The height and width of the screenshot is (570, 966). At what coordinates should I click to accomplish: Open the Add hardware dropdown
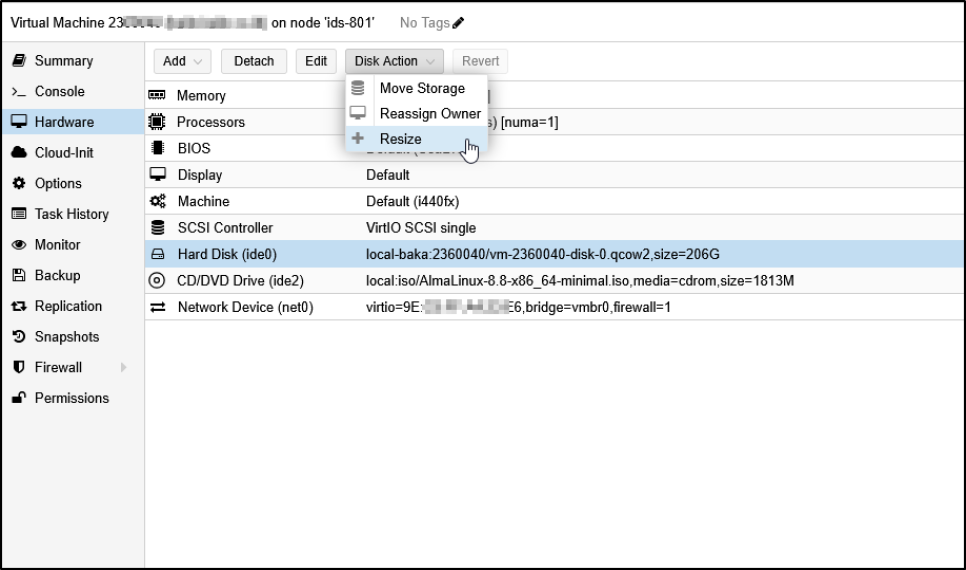[x=181, y=61]
